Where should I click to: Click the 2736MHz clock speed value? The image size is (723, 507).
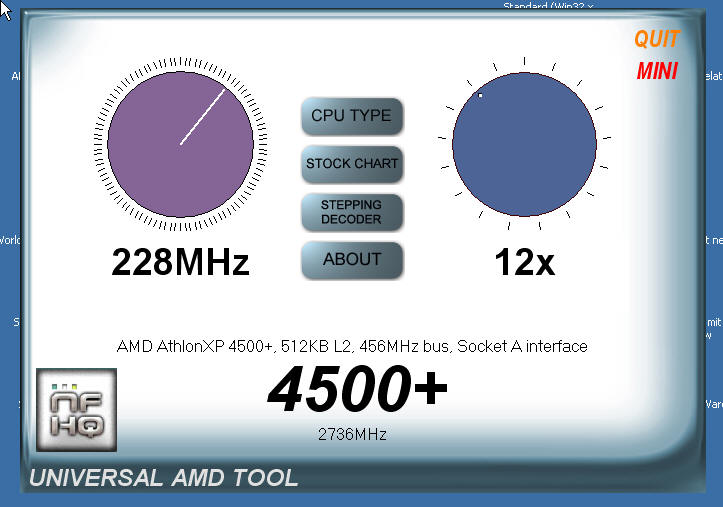[x=352, y=434]
